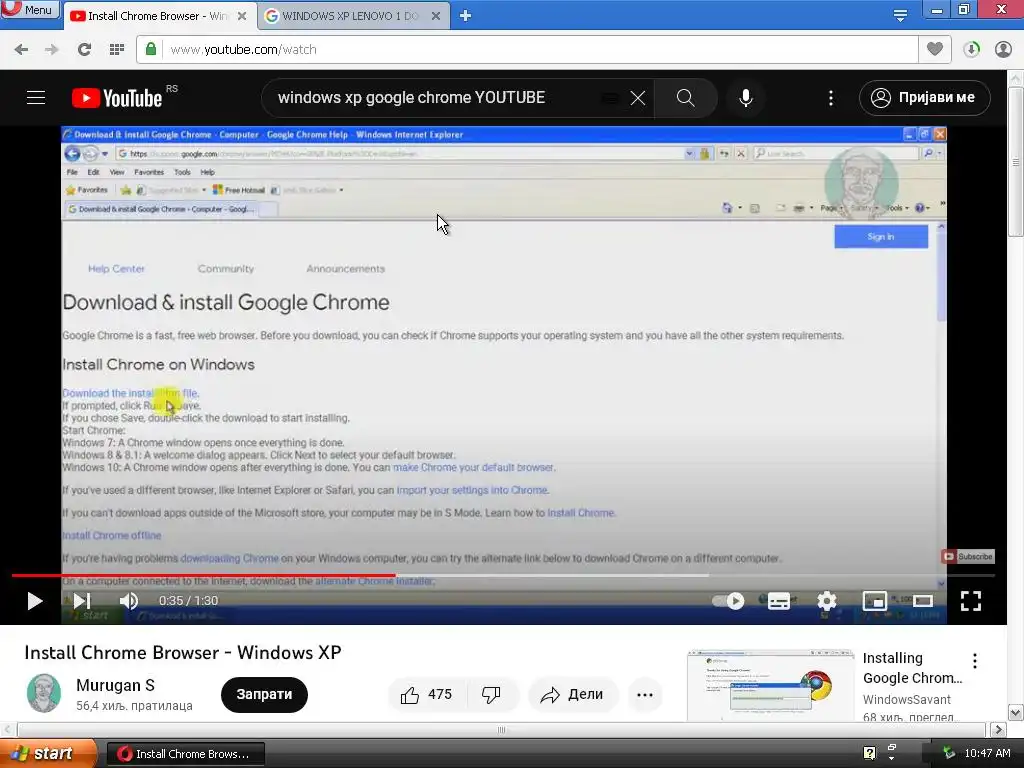
Task: Open the Windows XP start button
Action: 47,753
